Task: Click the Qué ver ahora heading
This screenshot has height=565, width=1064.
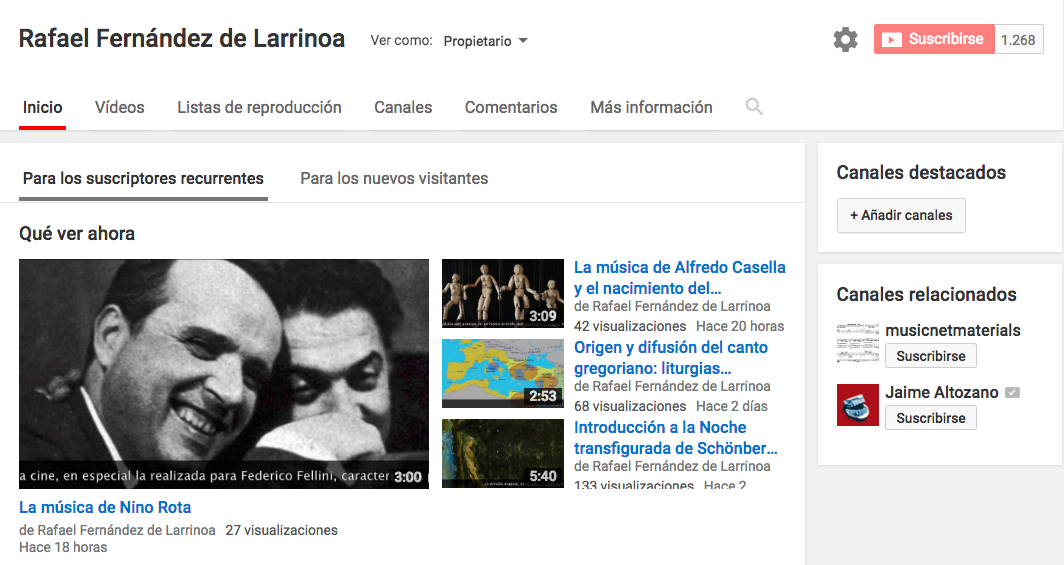Action: (77, 233)
